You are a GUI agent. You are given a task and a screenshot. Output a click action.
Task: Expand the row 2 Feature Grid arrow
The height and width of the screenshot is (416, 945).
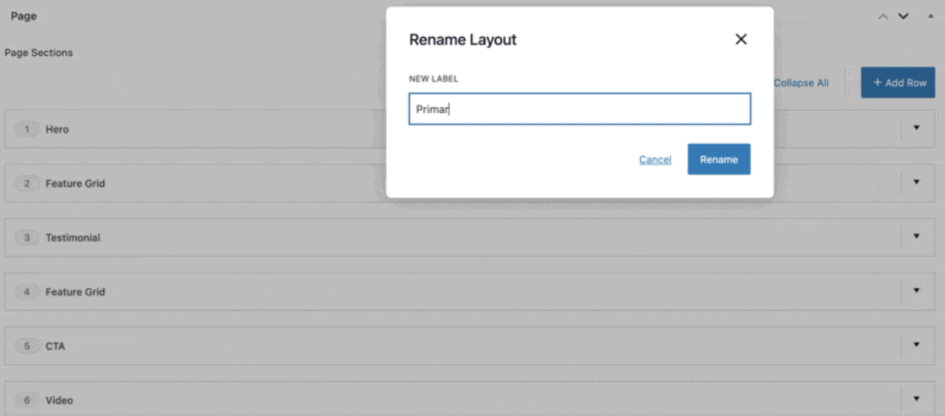coord(917,182)
